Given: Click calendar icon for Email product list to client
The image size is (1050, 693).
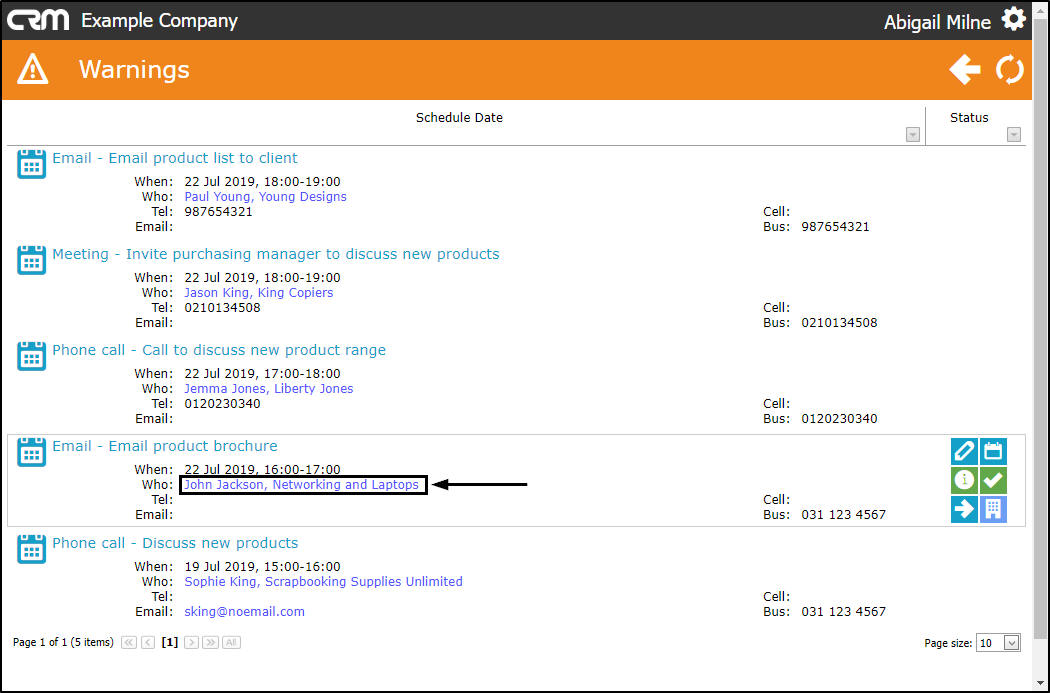Looking at the screenshot, I should point(31,164).
